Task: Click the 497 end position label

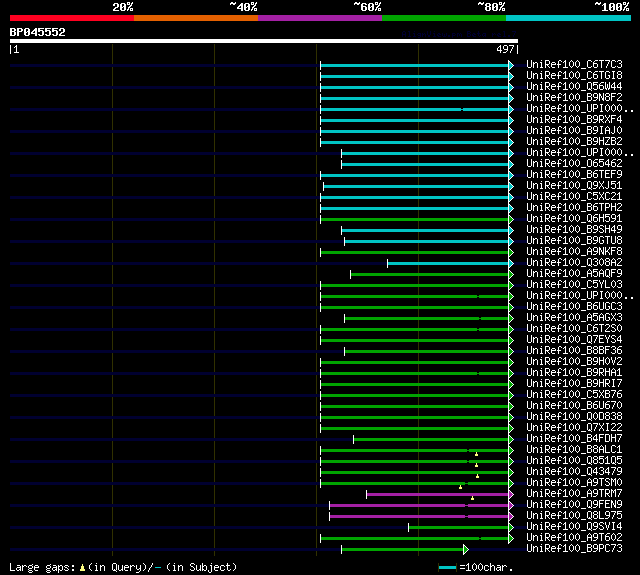Action: 505,49
